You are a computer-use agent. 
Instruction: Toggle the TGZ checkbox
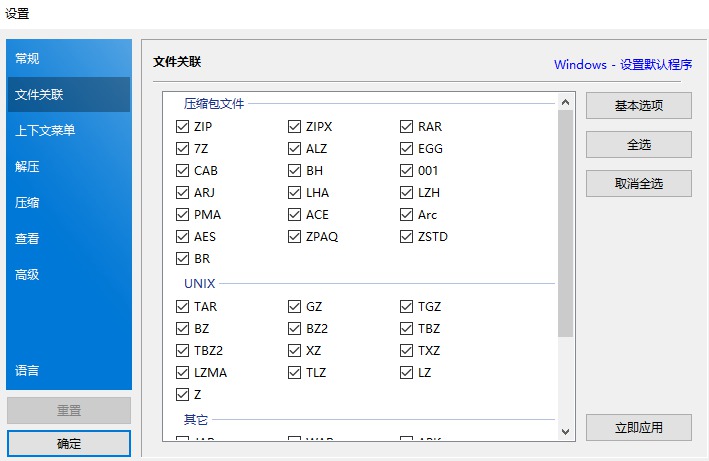(406, 307)
